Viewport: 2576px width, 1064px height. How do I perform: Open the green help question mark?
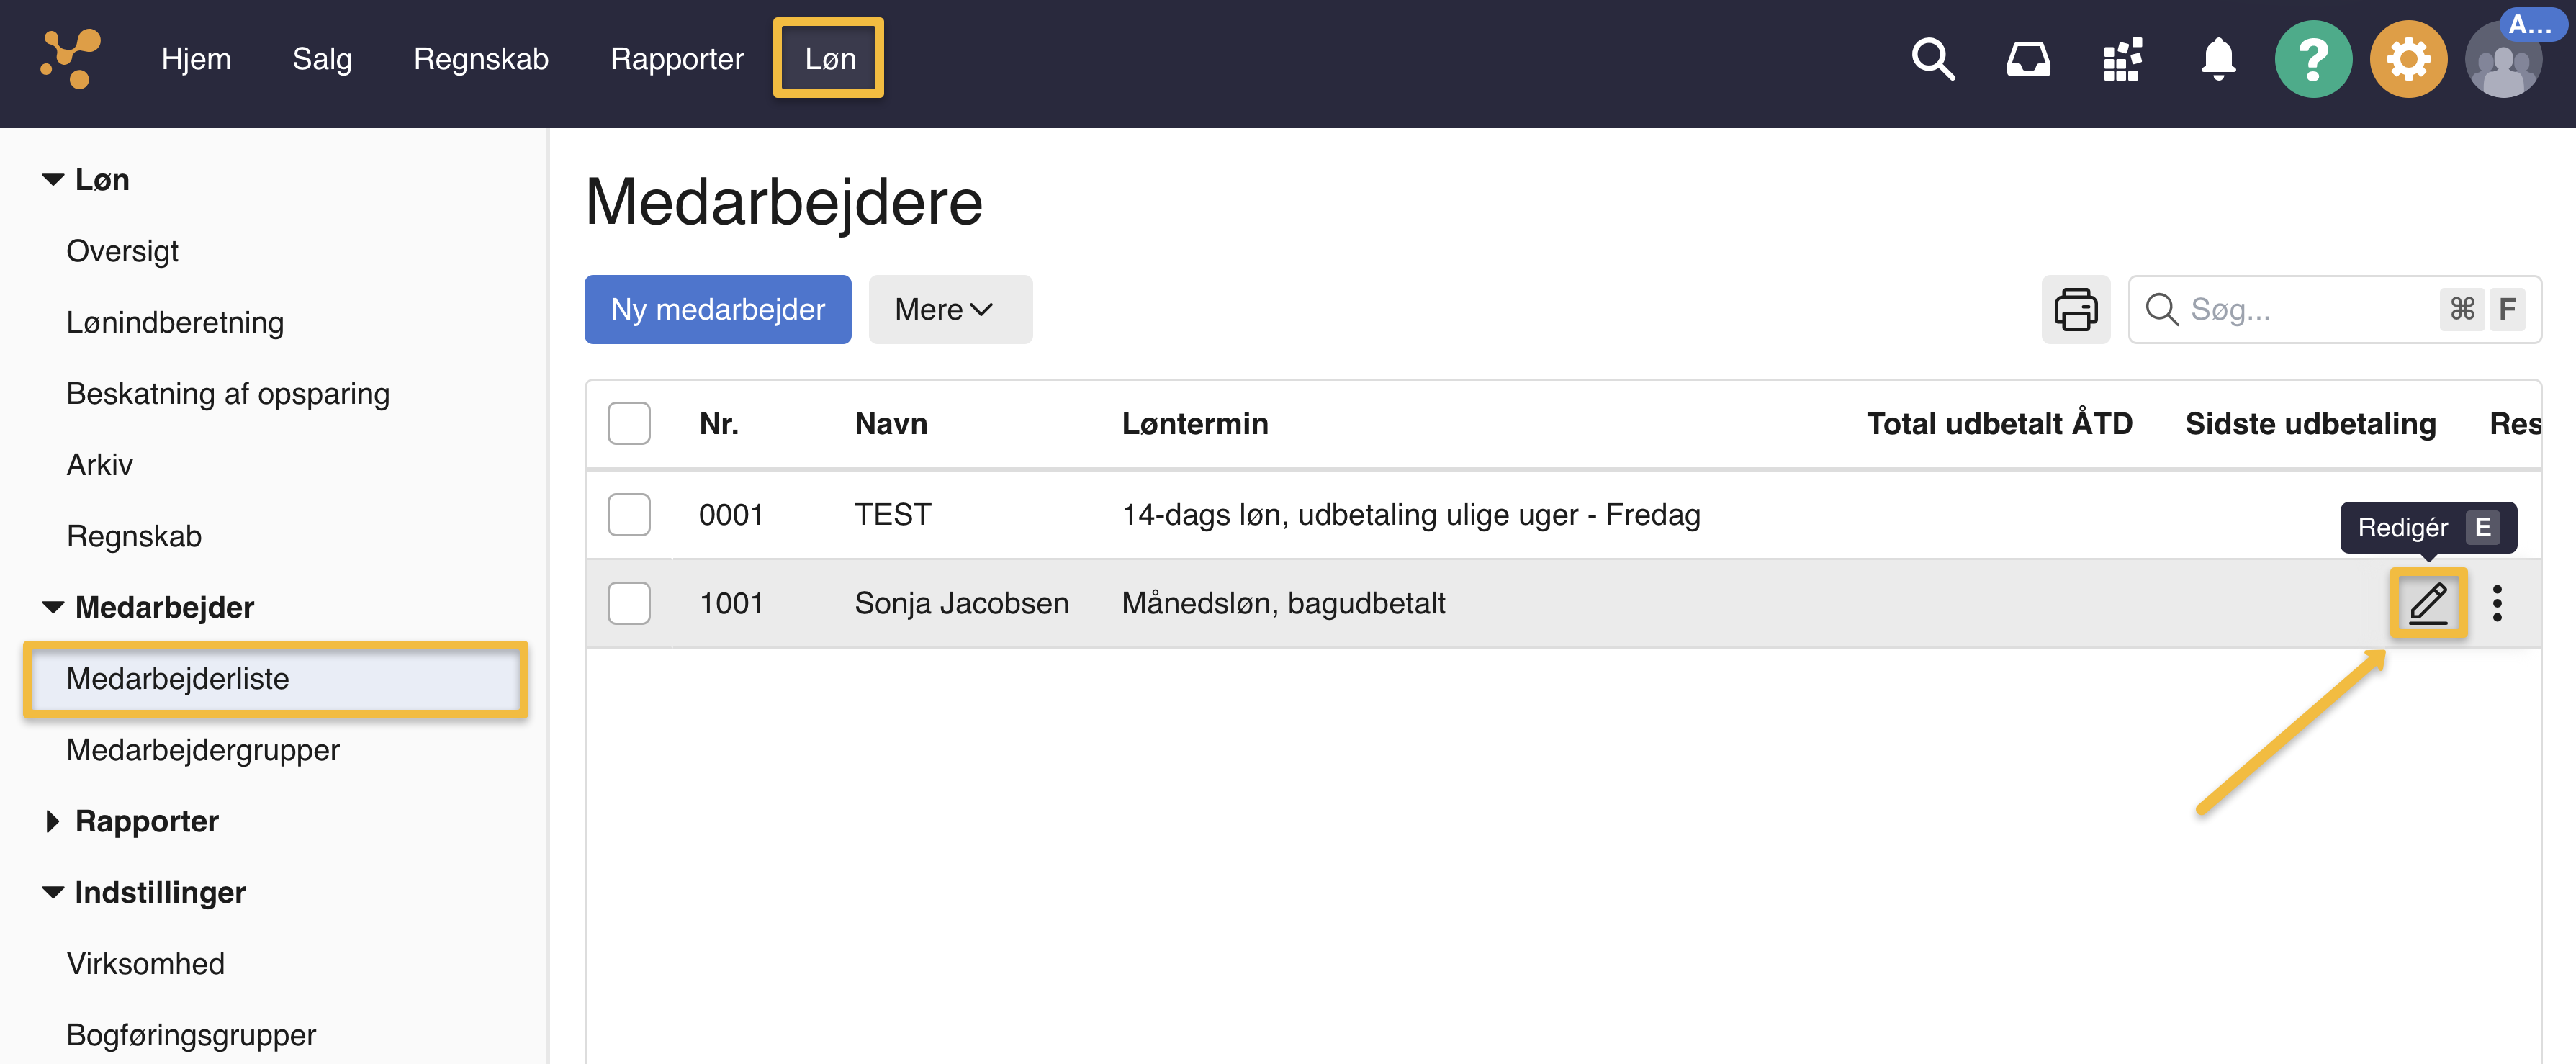pyautogui.click(x=2312, y=59)
